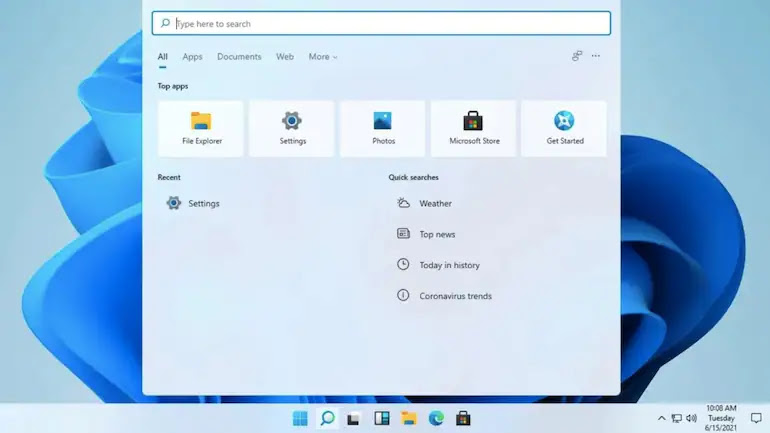Switch to the Apps search tab

tap(192, 57)
